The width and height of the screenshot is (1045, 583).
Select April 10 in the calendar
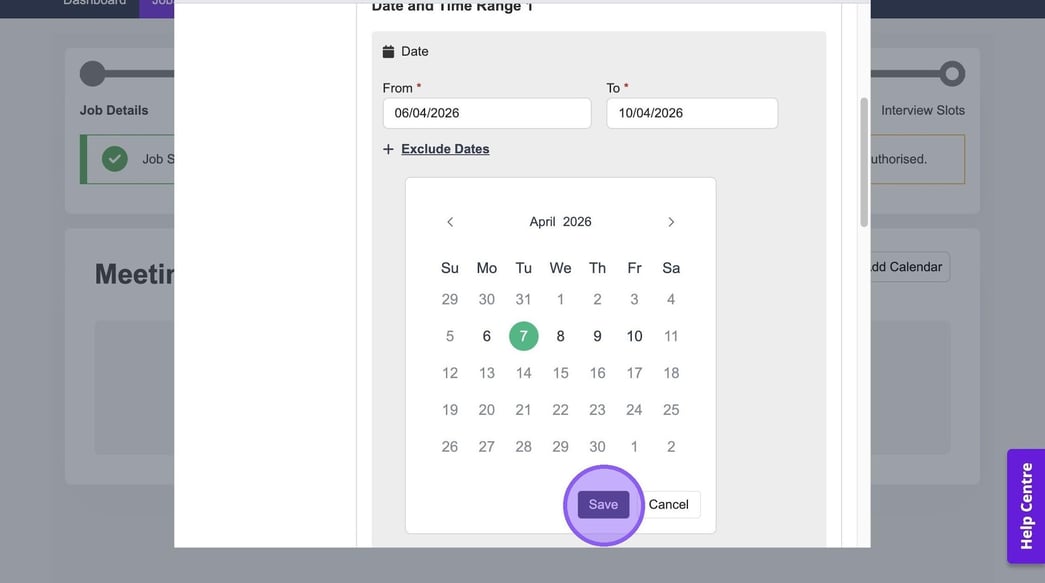click(634, 336)
